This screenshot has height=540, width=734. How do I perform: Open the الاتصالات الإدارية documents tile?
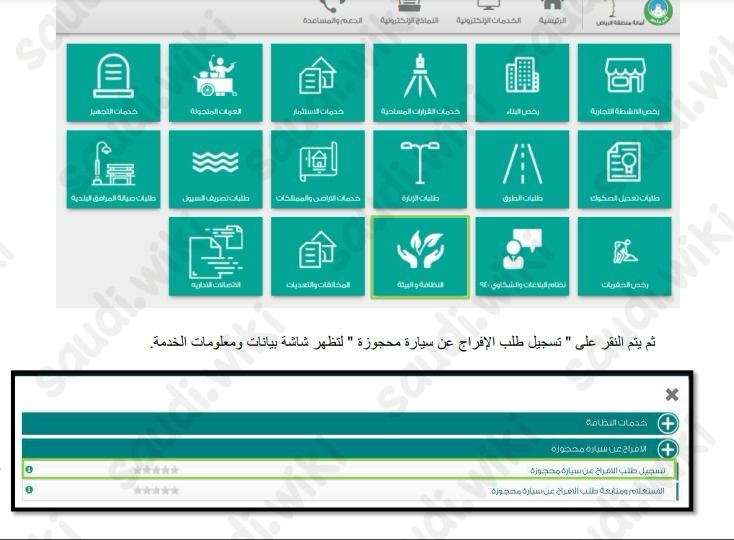[x=216, y=256]
